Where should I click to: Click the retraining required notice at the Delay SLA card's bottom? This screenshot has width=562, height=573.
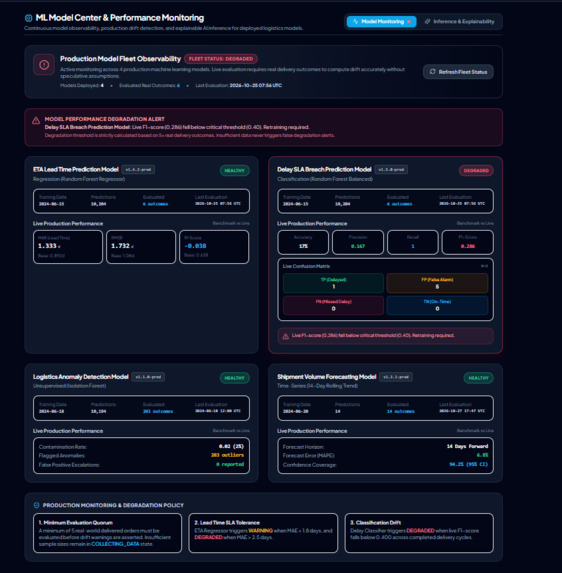[x=386, y=336]
